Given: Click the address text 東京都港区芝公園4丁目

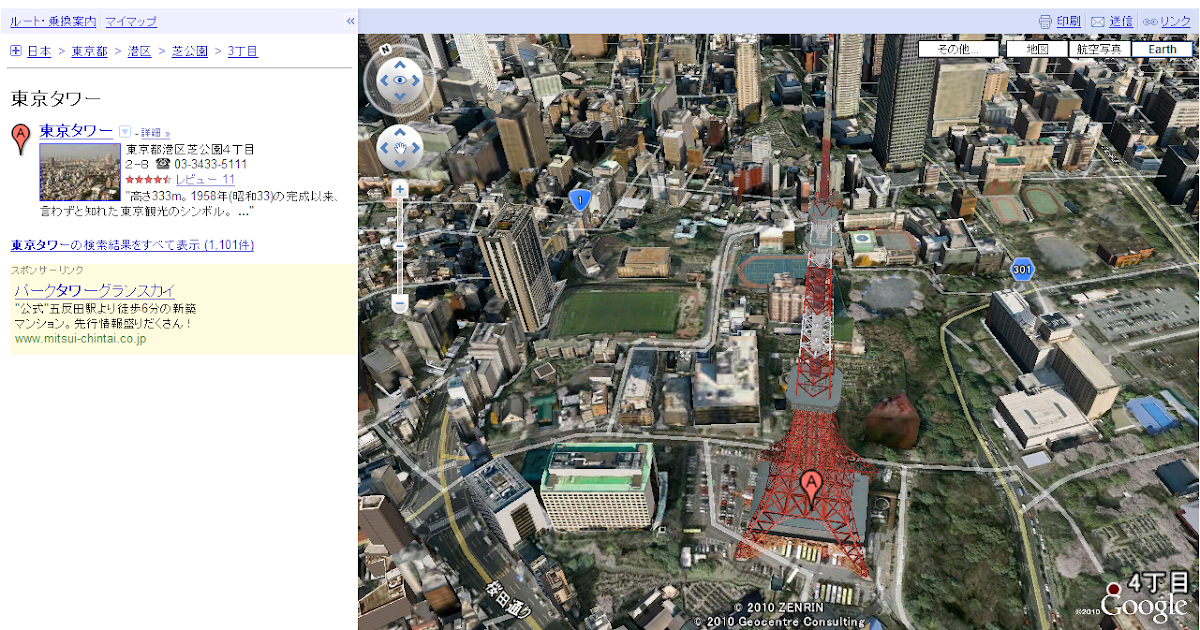Looking at the screenshot, I should pyautogui.click(x=190, y=148).
